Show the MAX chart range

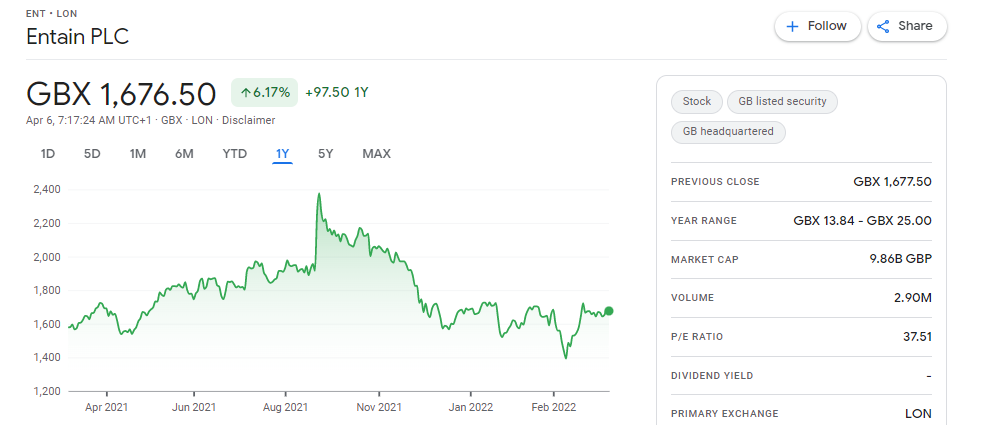point(376,153)
